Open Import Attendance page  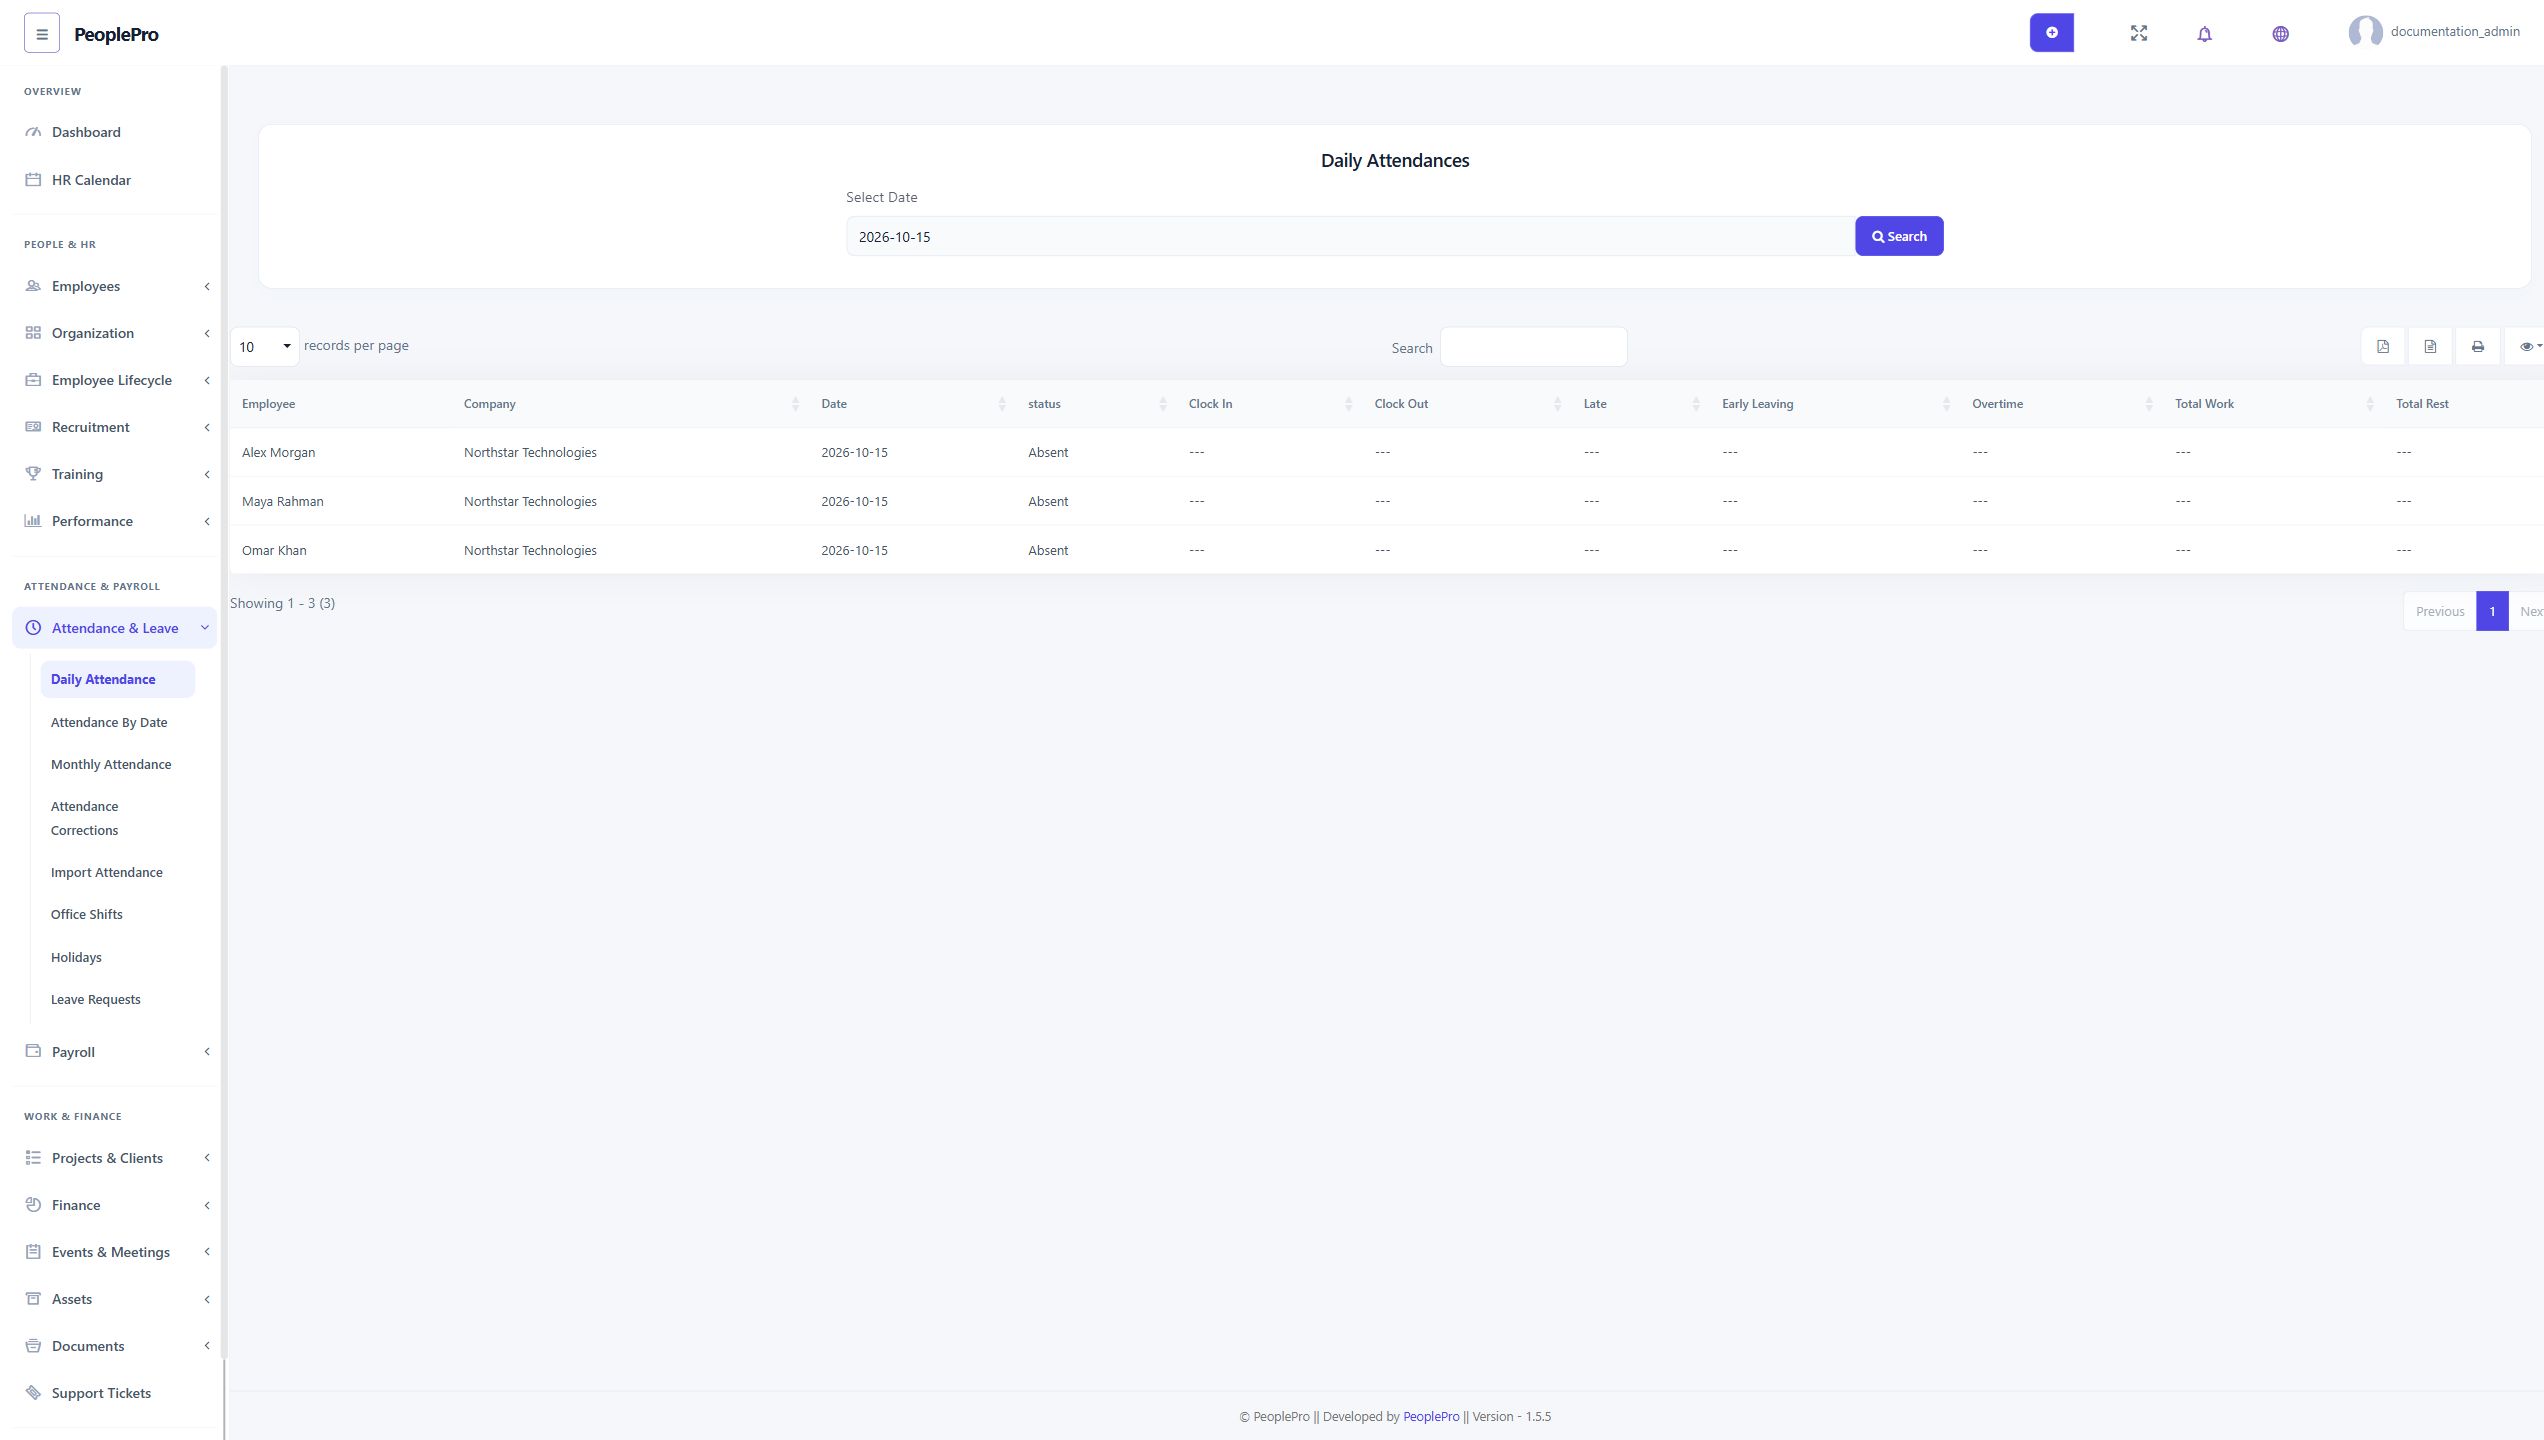[x=107, y=872]
